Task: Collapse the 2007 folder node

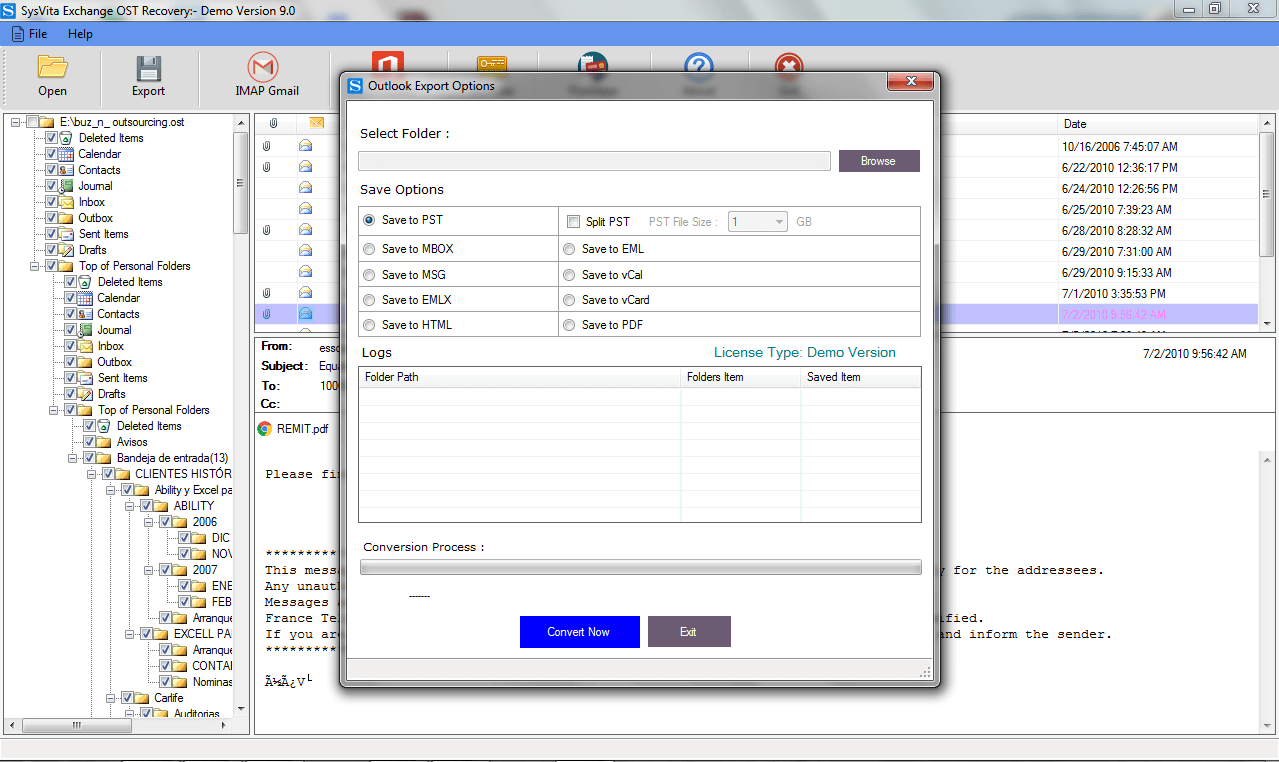Action: 148,570
